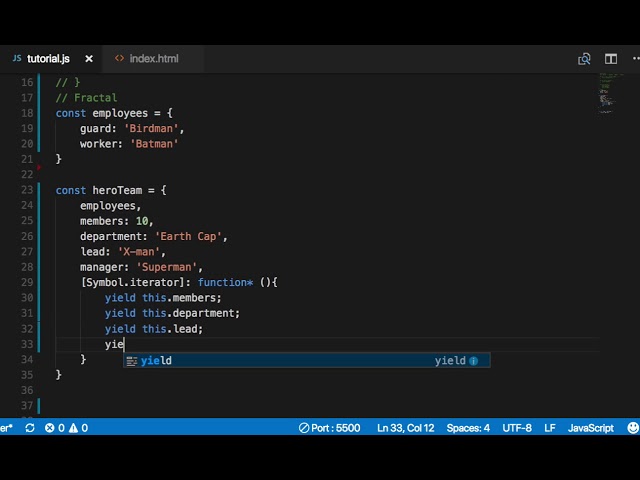640x480 pixels.
Task: Click the 'Batman' string on line 20
Action: tap(154, 144)
